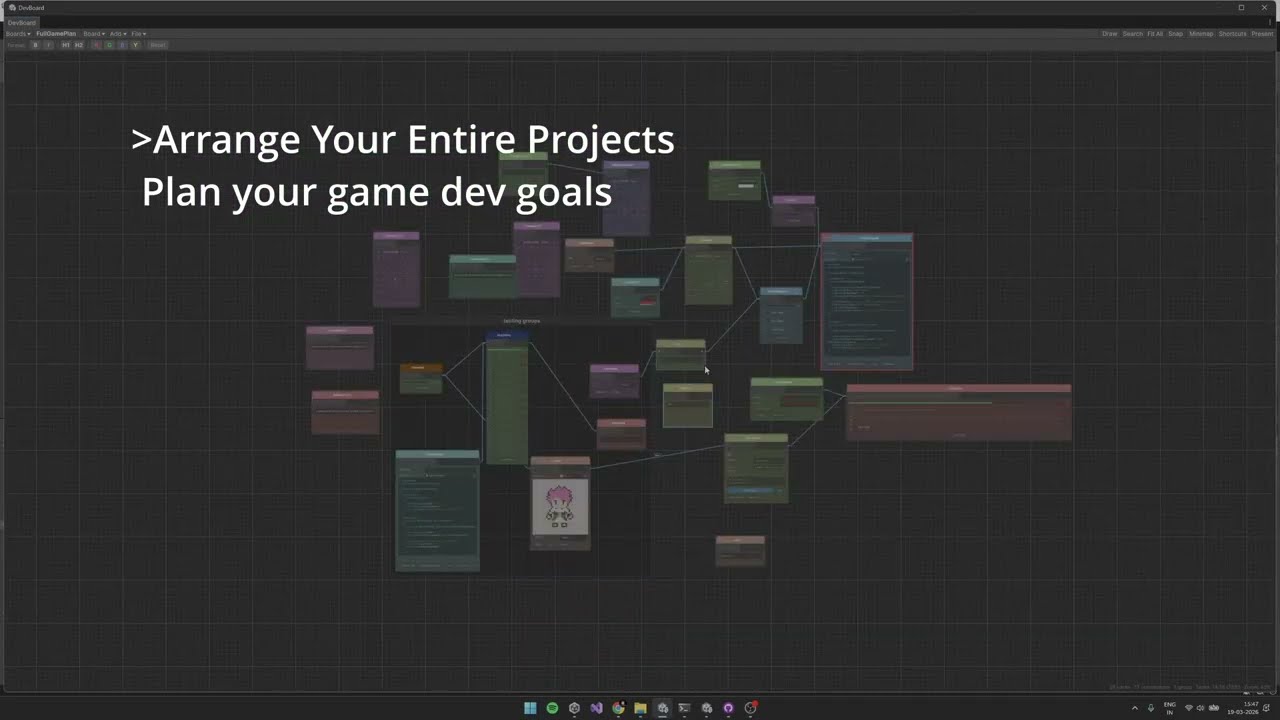1280x720 pixels.
Task: Apply bold formatting with B button
Action: [35, 45]
